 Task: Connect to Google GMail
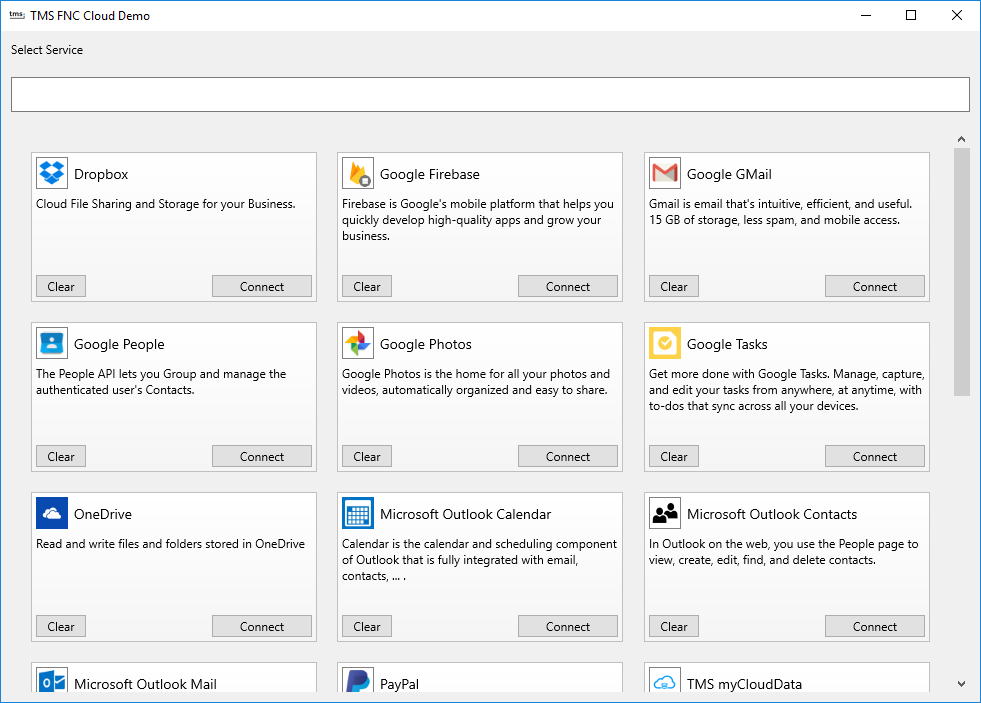coord(875,286)
